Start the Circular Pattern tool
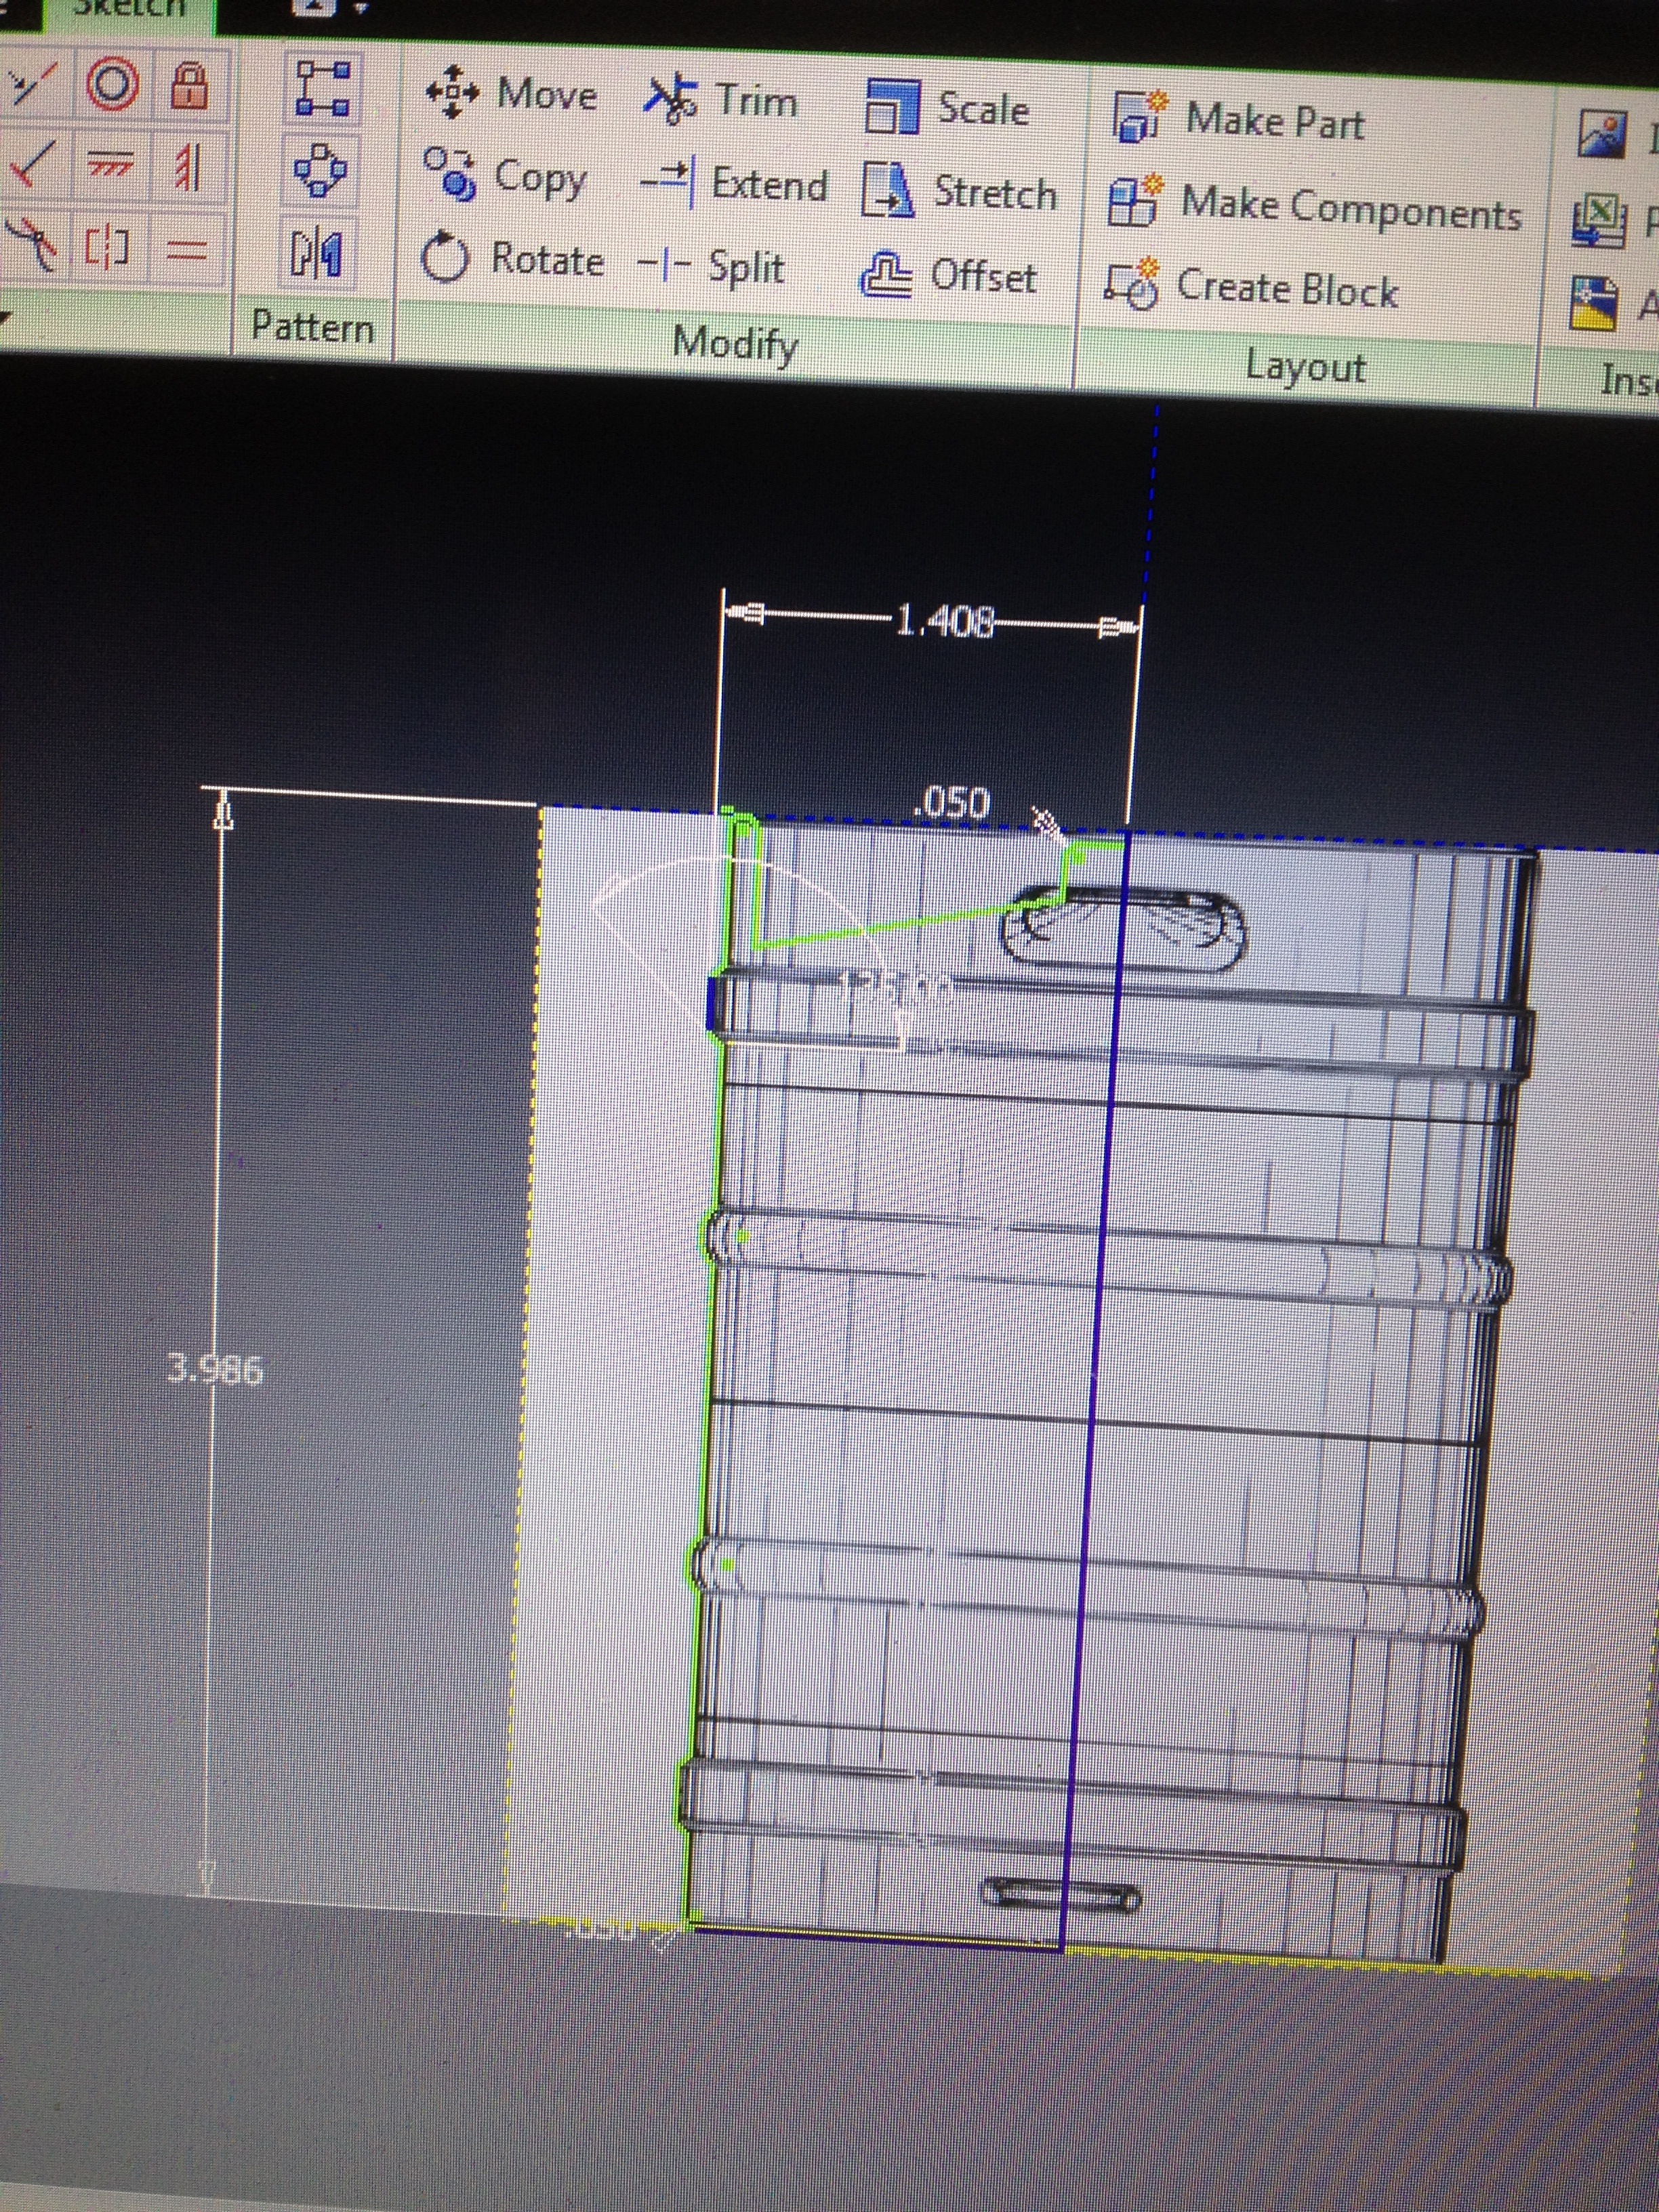The height and width of the screenshot is (2212, 1659). (x=320, y=170)
